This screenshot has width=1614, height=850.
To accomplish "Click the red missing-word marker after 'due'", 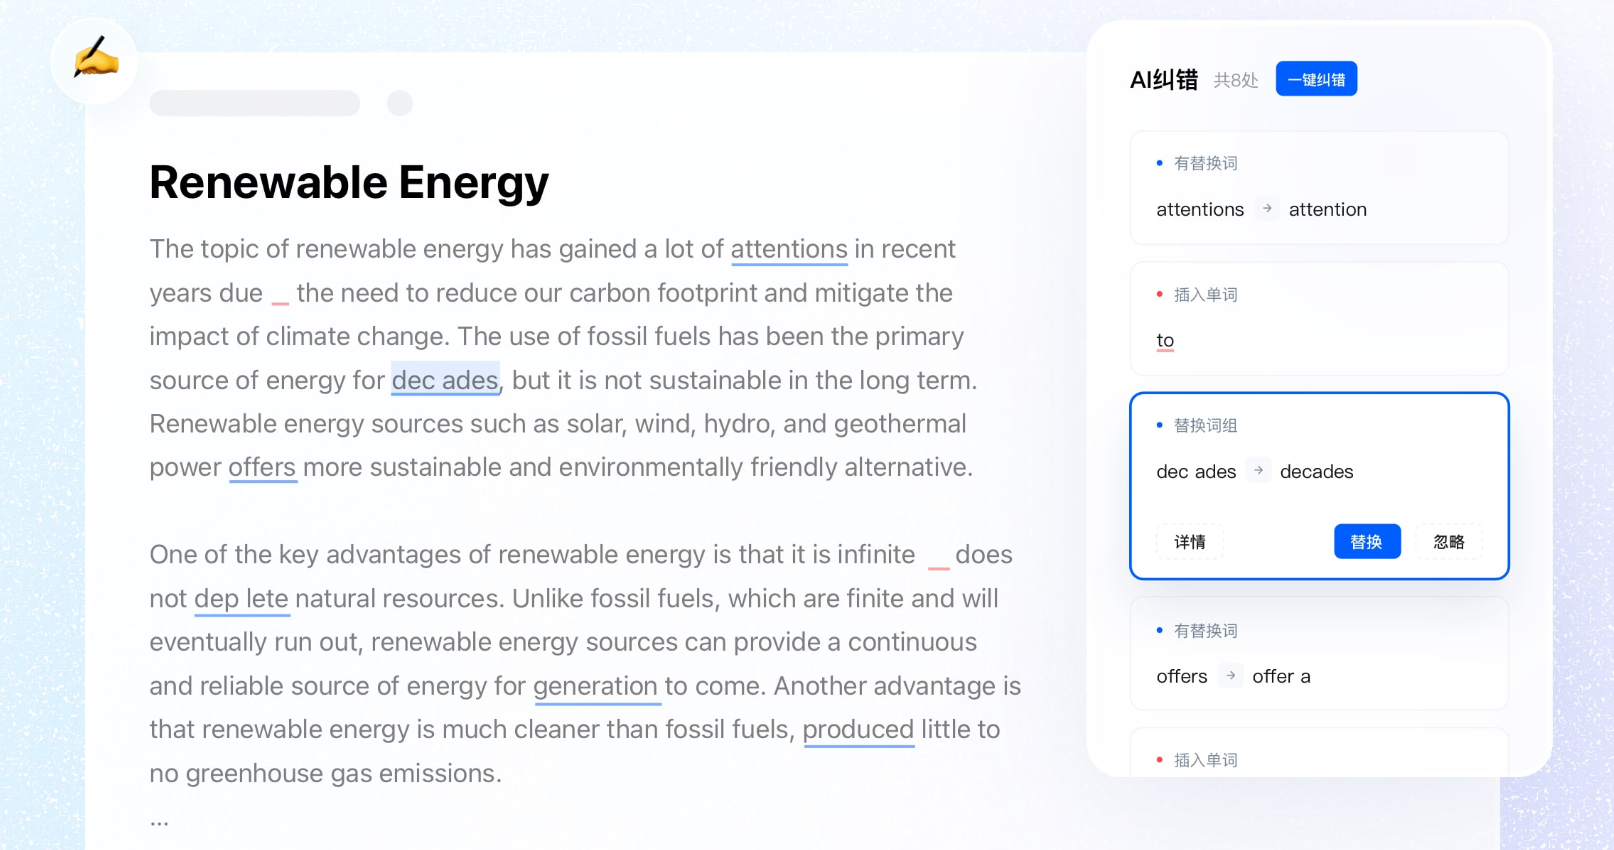I will [280, 299].
